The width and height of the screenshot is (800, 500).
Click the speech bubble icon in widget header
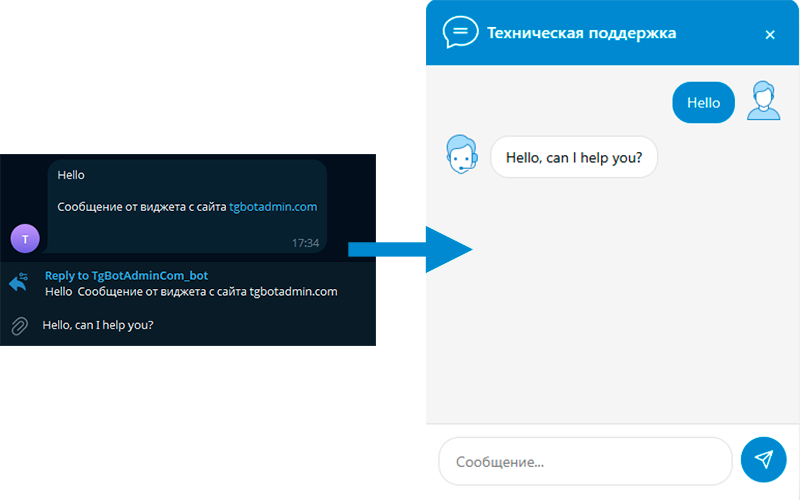460,33
